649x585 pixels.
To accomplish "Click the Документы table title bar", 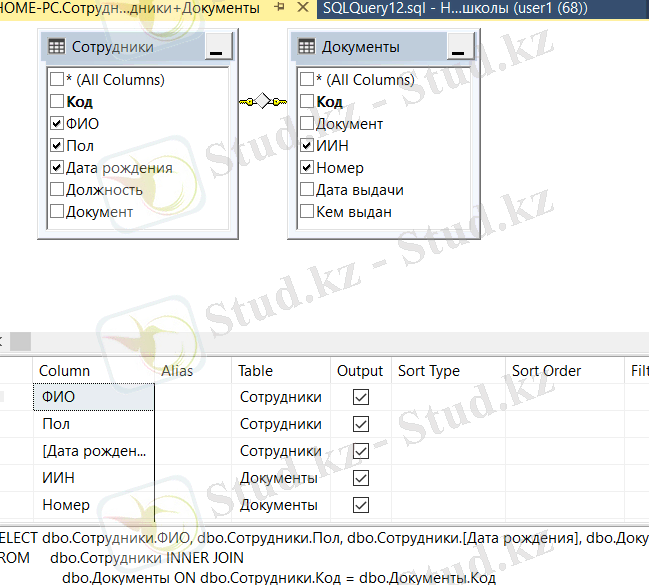I will pos(370,46).
